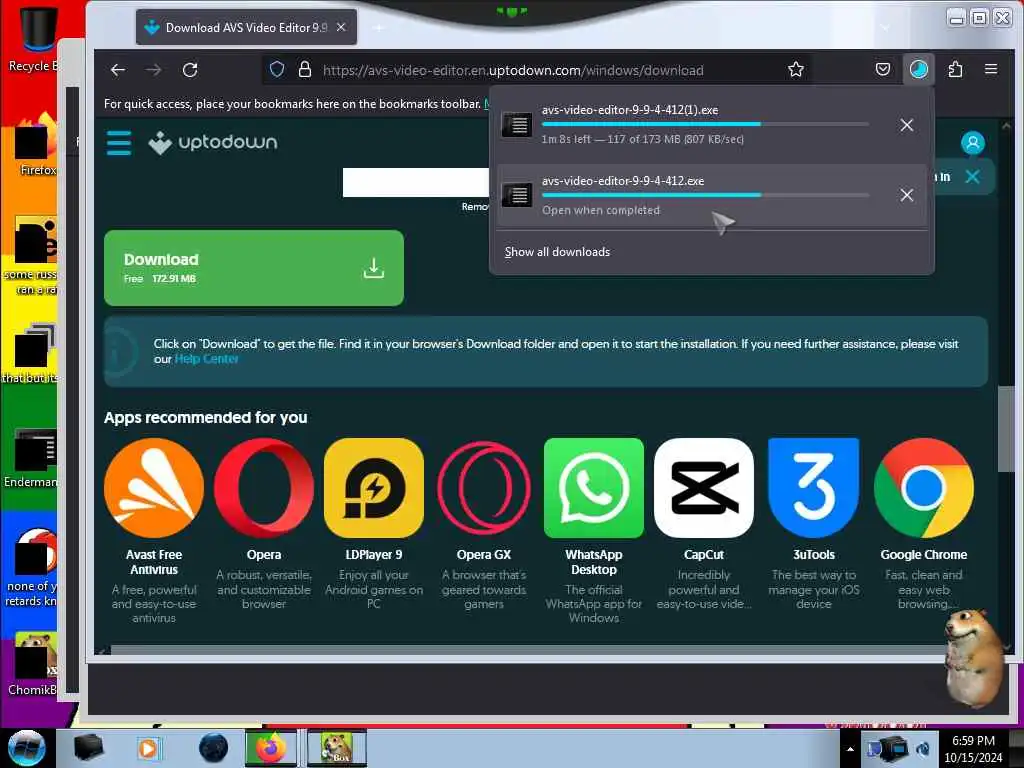Open Opera browser app icon
Viewport: 1024px width, 768px height.
tap(264, 488)
